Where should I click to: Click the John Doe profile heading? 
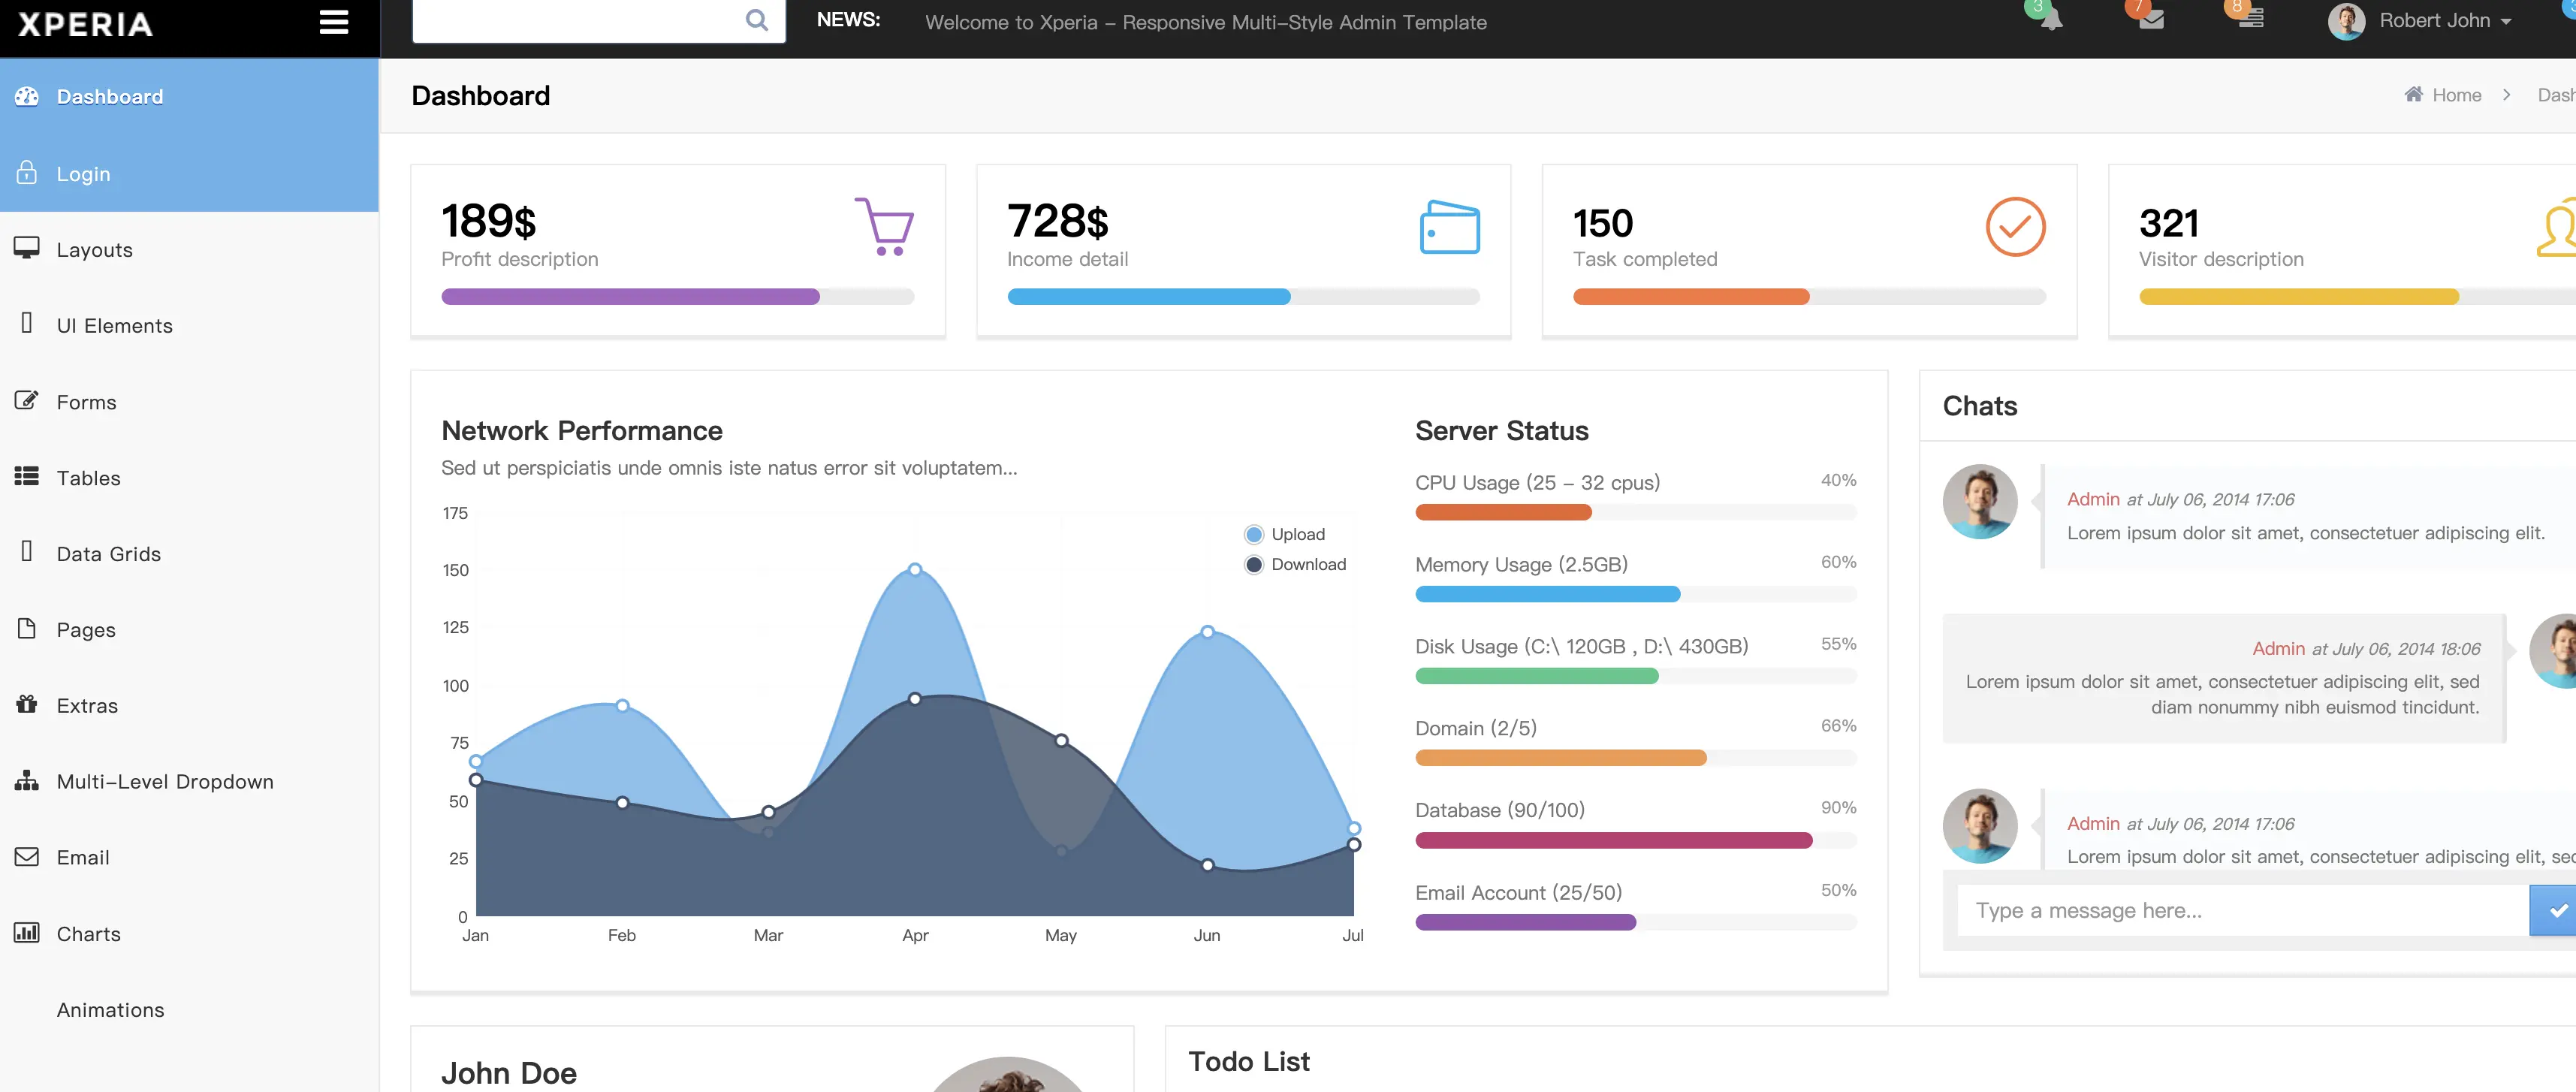[508, 1073]
